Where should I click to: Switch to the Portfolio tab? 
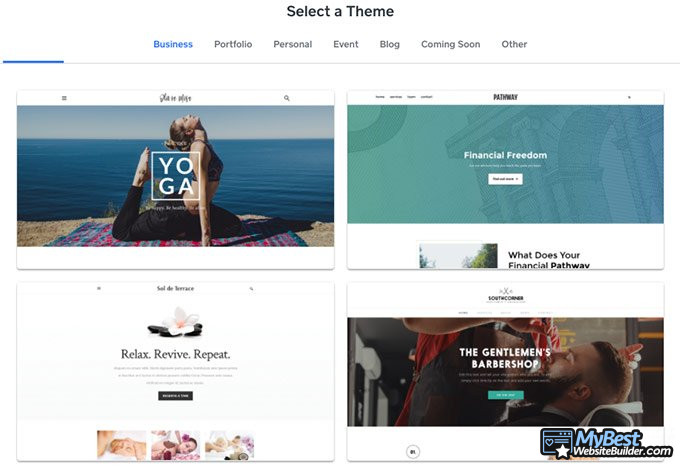233,44
